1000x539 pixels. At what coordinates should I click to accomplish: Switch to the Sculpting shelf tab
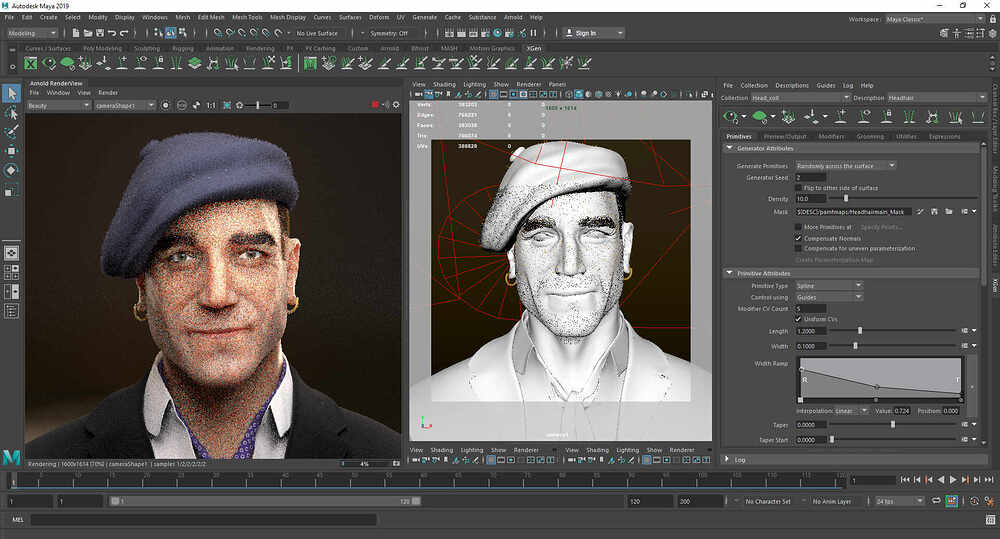pos(147,48)
